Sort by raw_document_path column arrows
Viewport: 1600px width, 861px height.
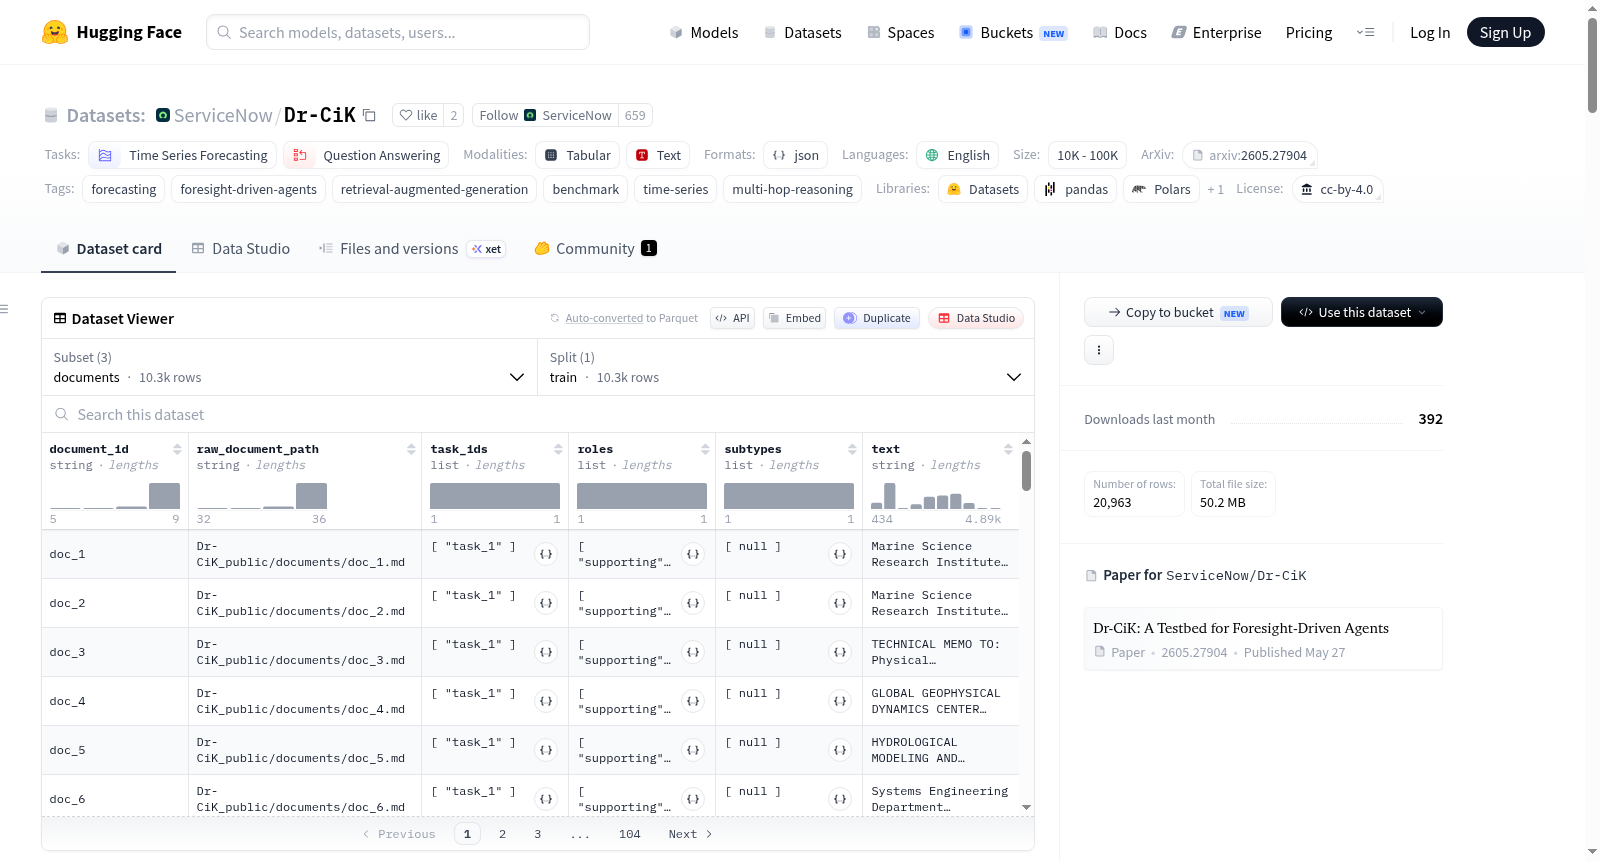[411, 449]
